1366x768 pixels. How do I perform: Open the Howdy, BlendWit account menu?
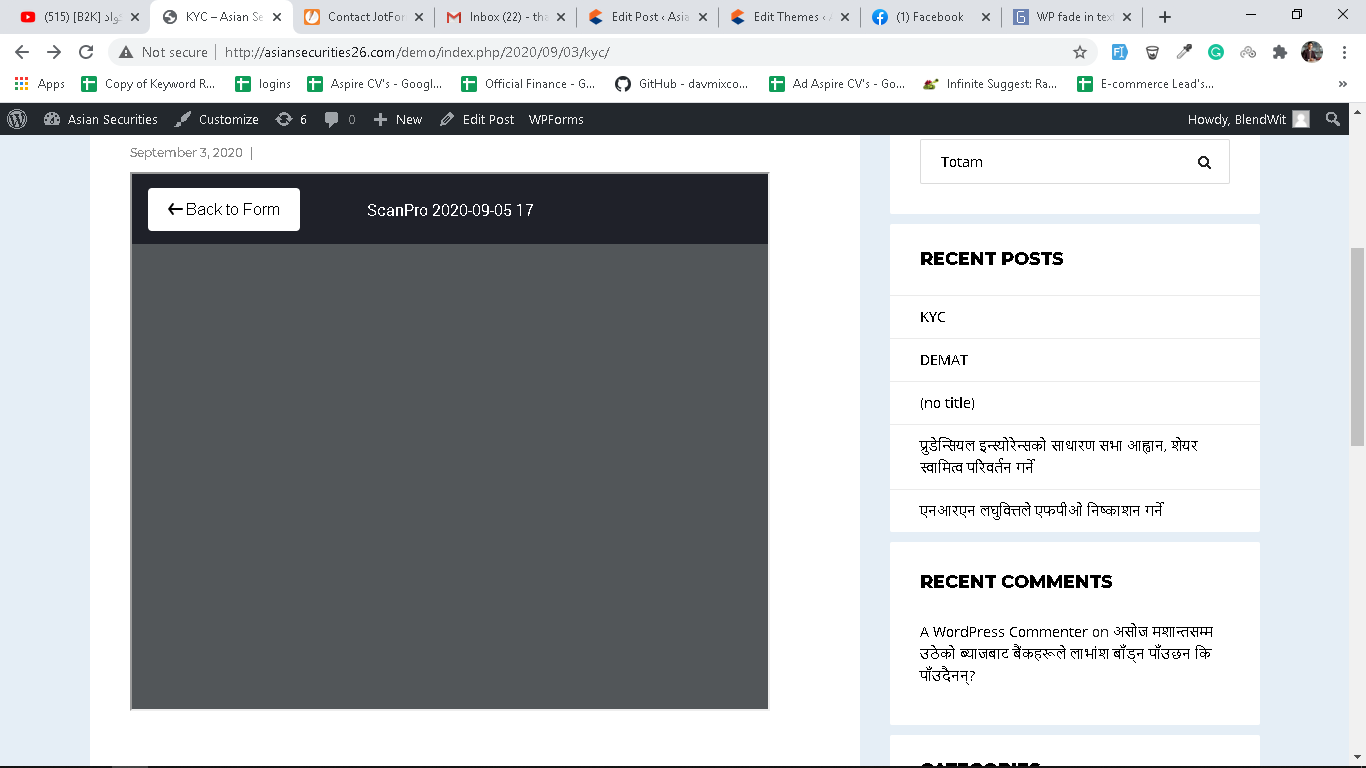click(x=1248, y=119)
